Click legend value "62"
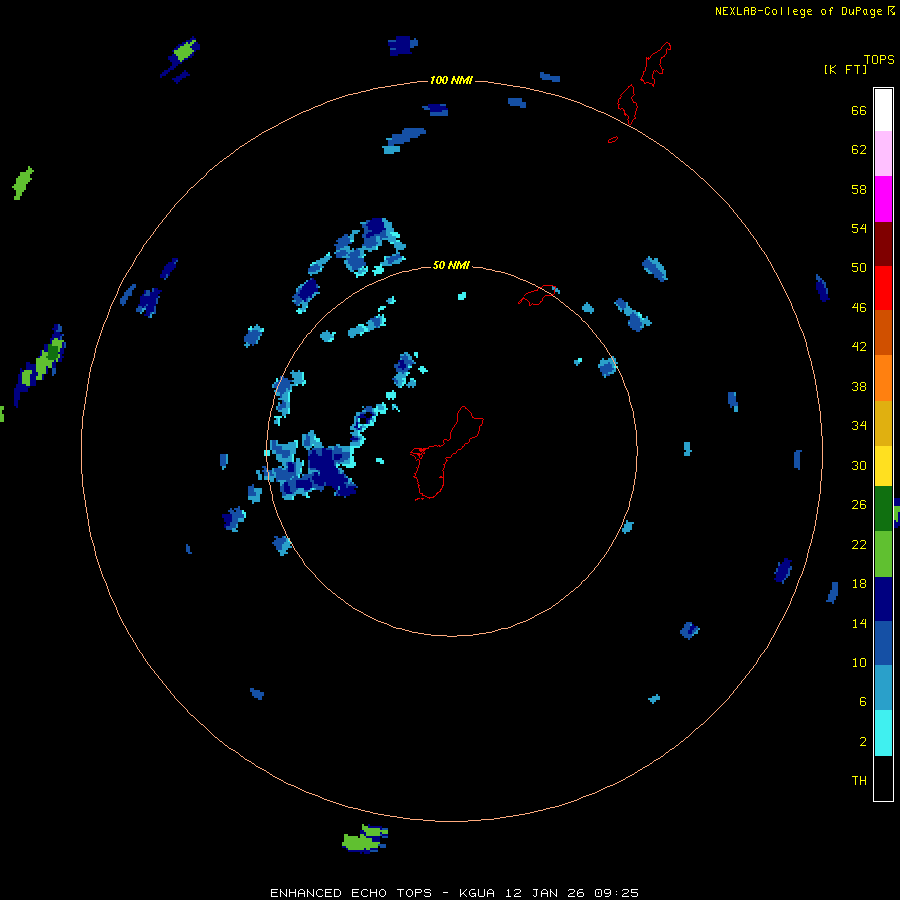Screen dimensions: 900x900 pyautogui.click(x=859, y=150)
